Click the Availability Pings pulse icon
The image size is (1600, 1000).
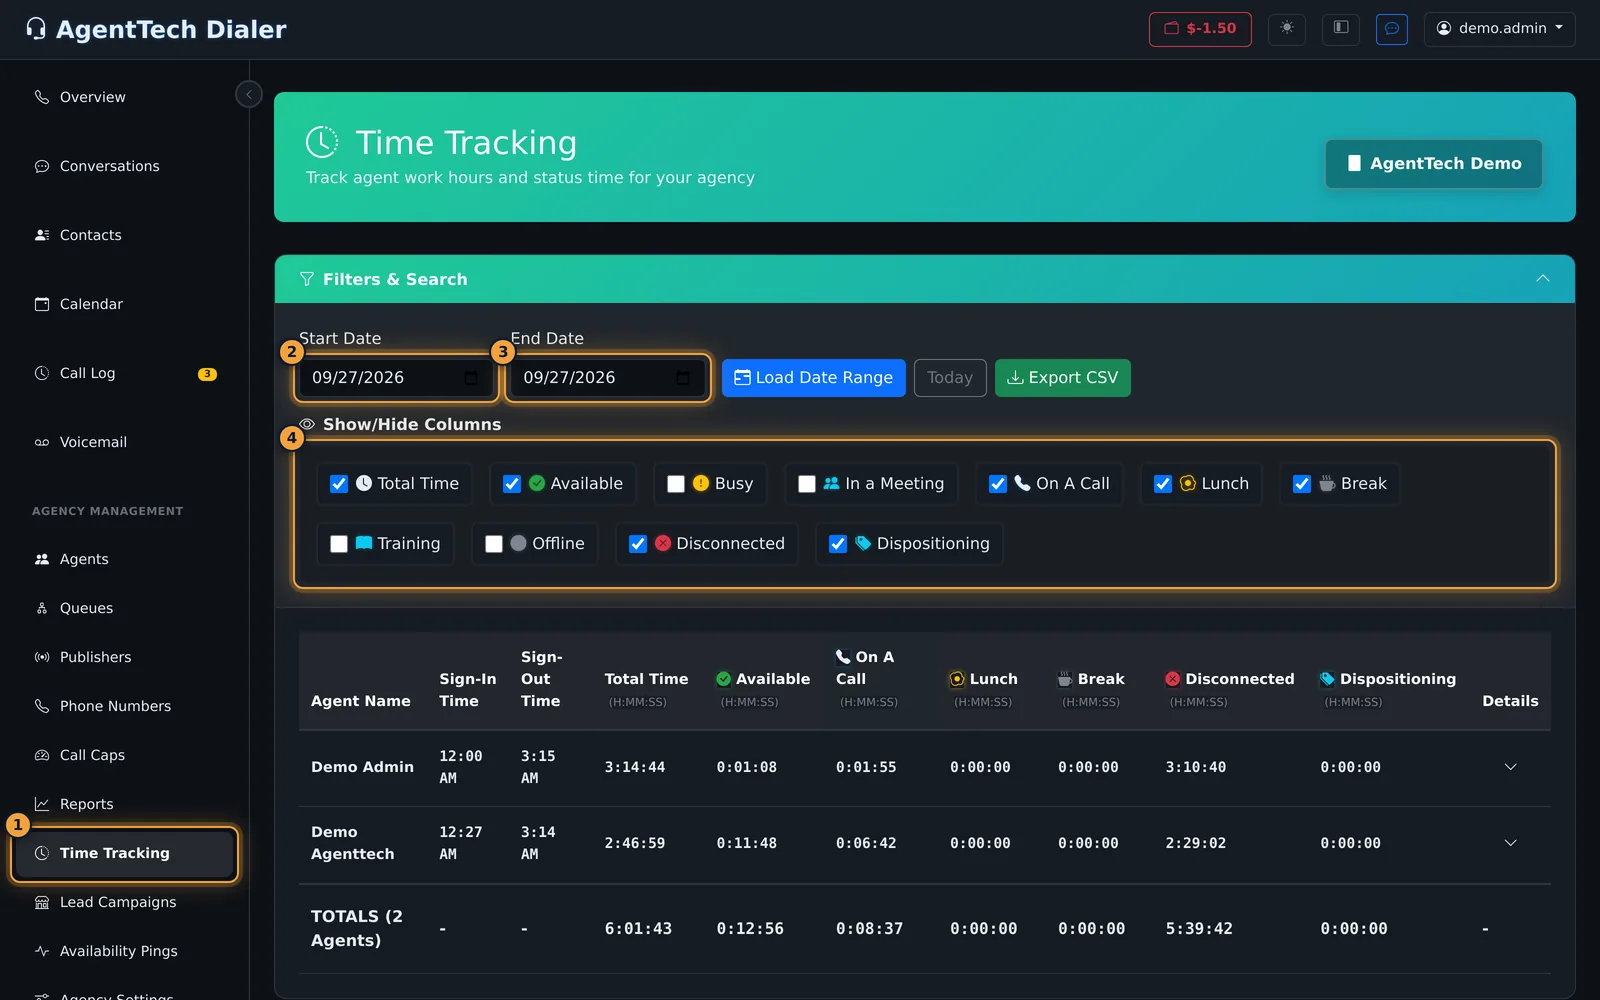42,951
